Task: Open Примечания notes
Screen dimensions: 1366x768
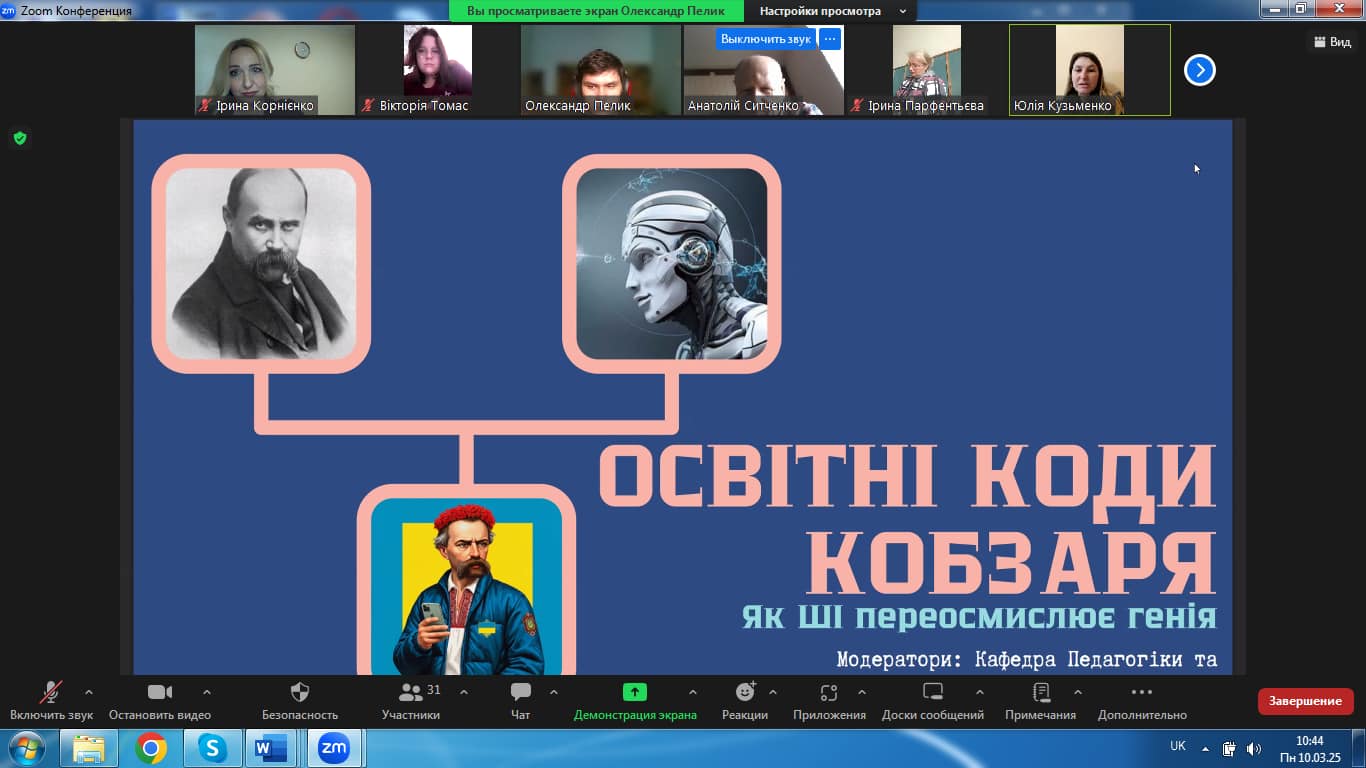Action: (1041, 700)
